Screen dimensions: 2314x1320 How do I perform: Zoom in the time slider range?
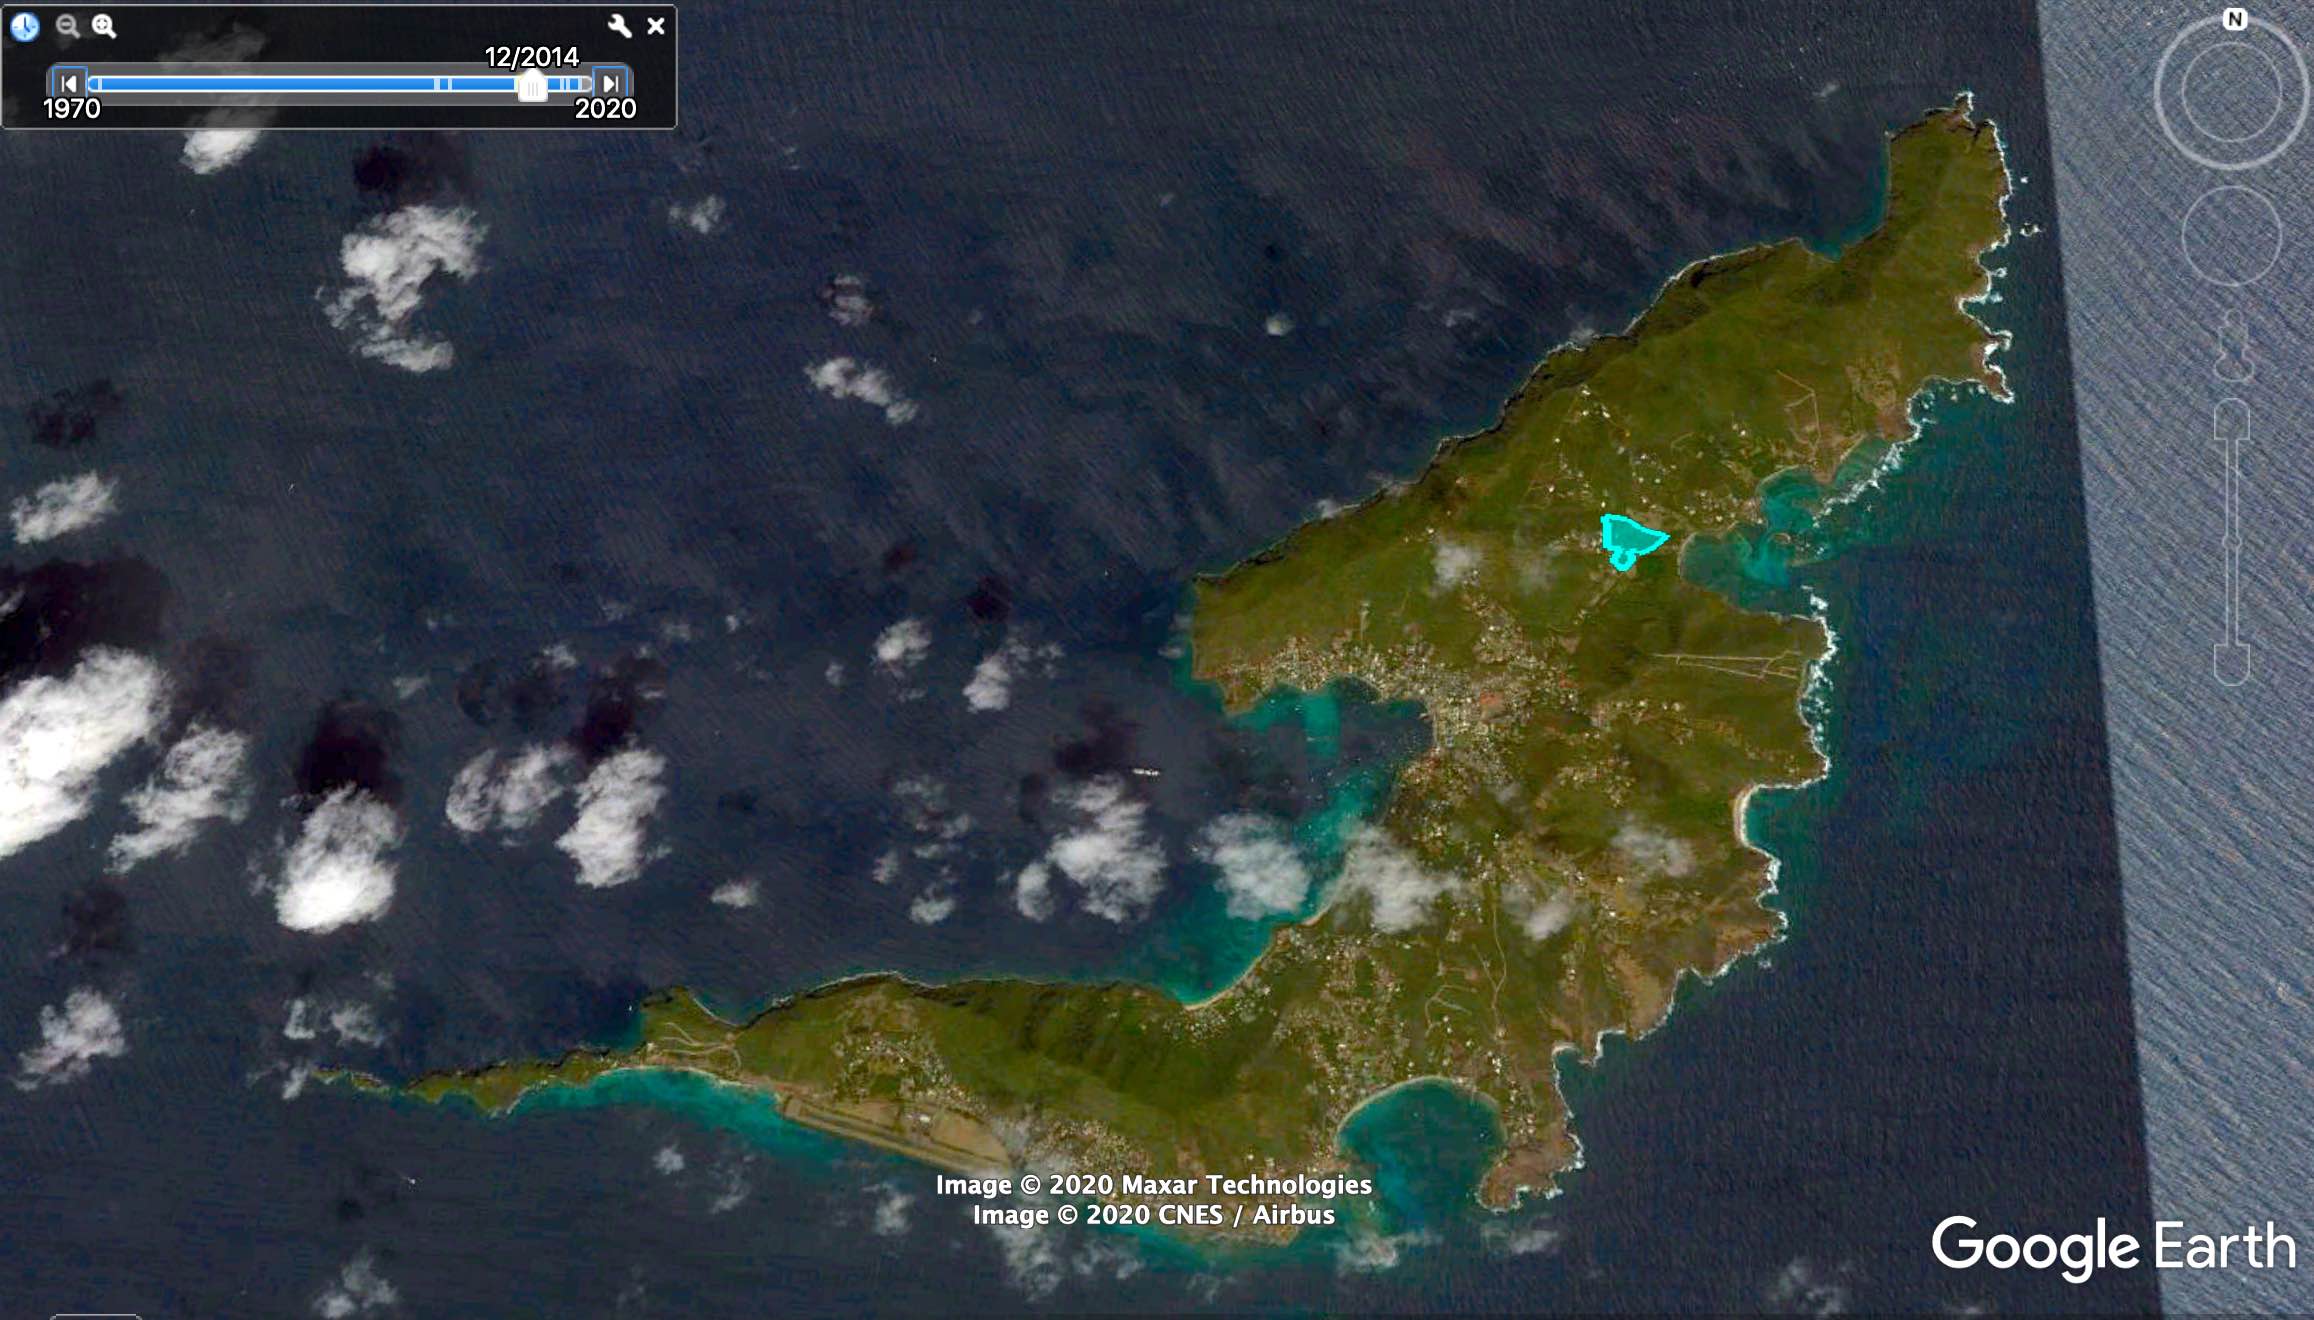(x=104, y=27)
